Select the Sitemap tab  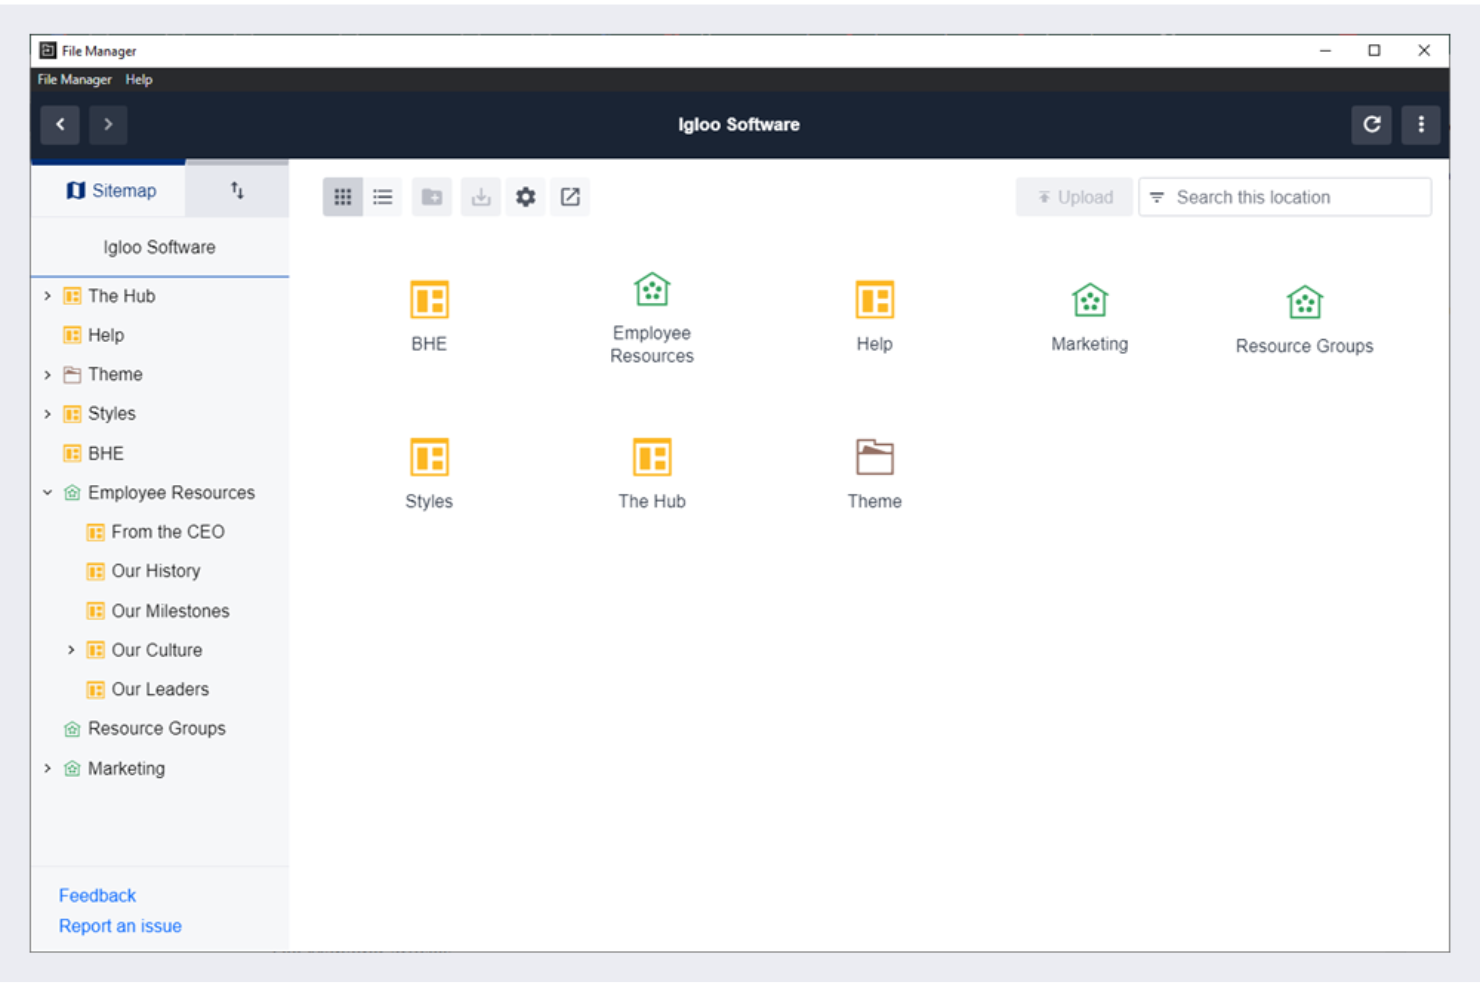[x=110, y=190]
